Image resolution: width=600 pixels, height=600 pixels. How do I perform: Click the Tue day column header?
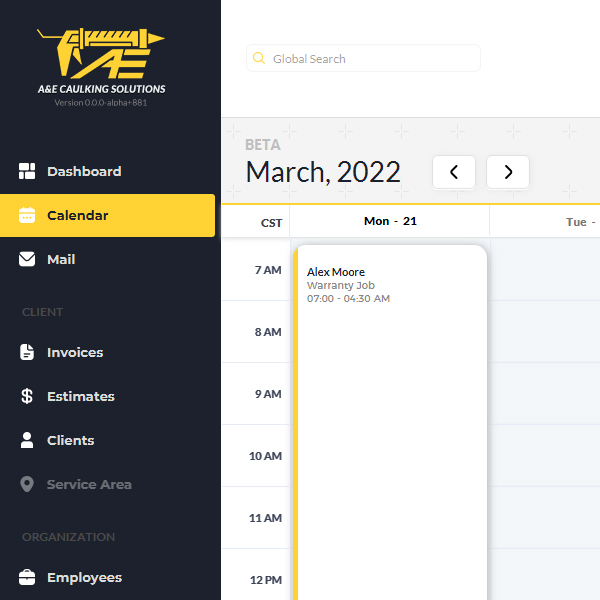575,222
